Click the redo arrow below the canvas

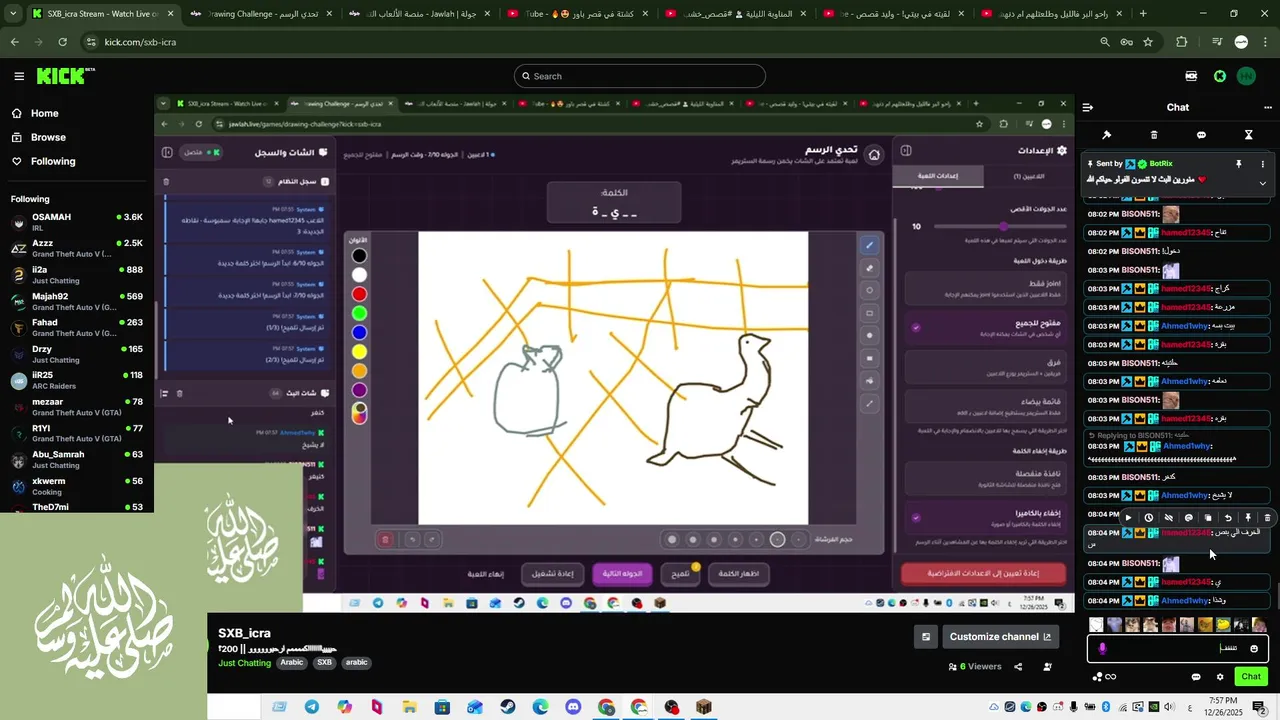[432, 540]
